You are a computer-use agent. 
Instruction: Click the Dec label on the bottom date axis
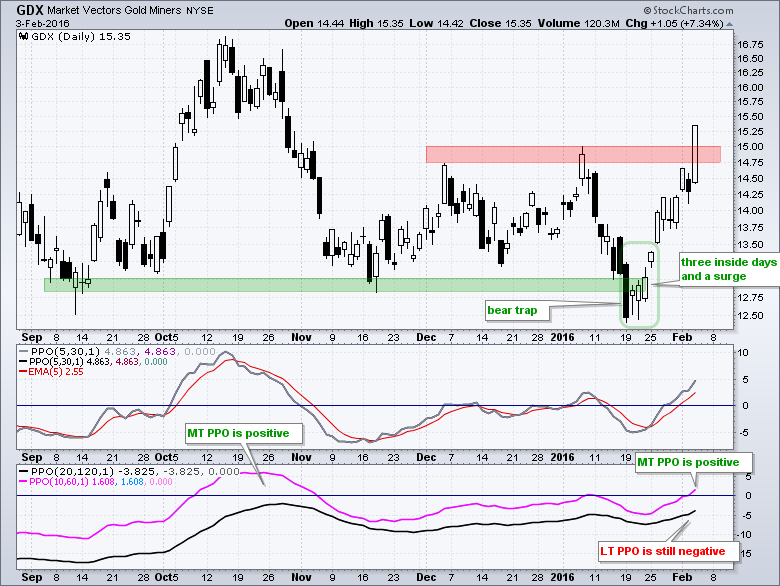[426, 577]
